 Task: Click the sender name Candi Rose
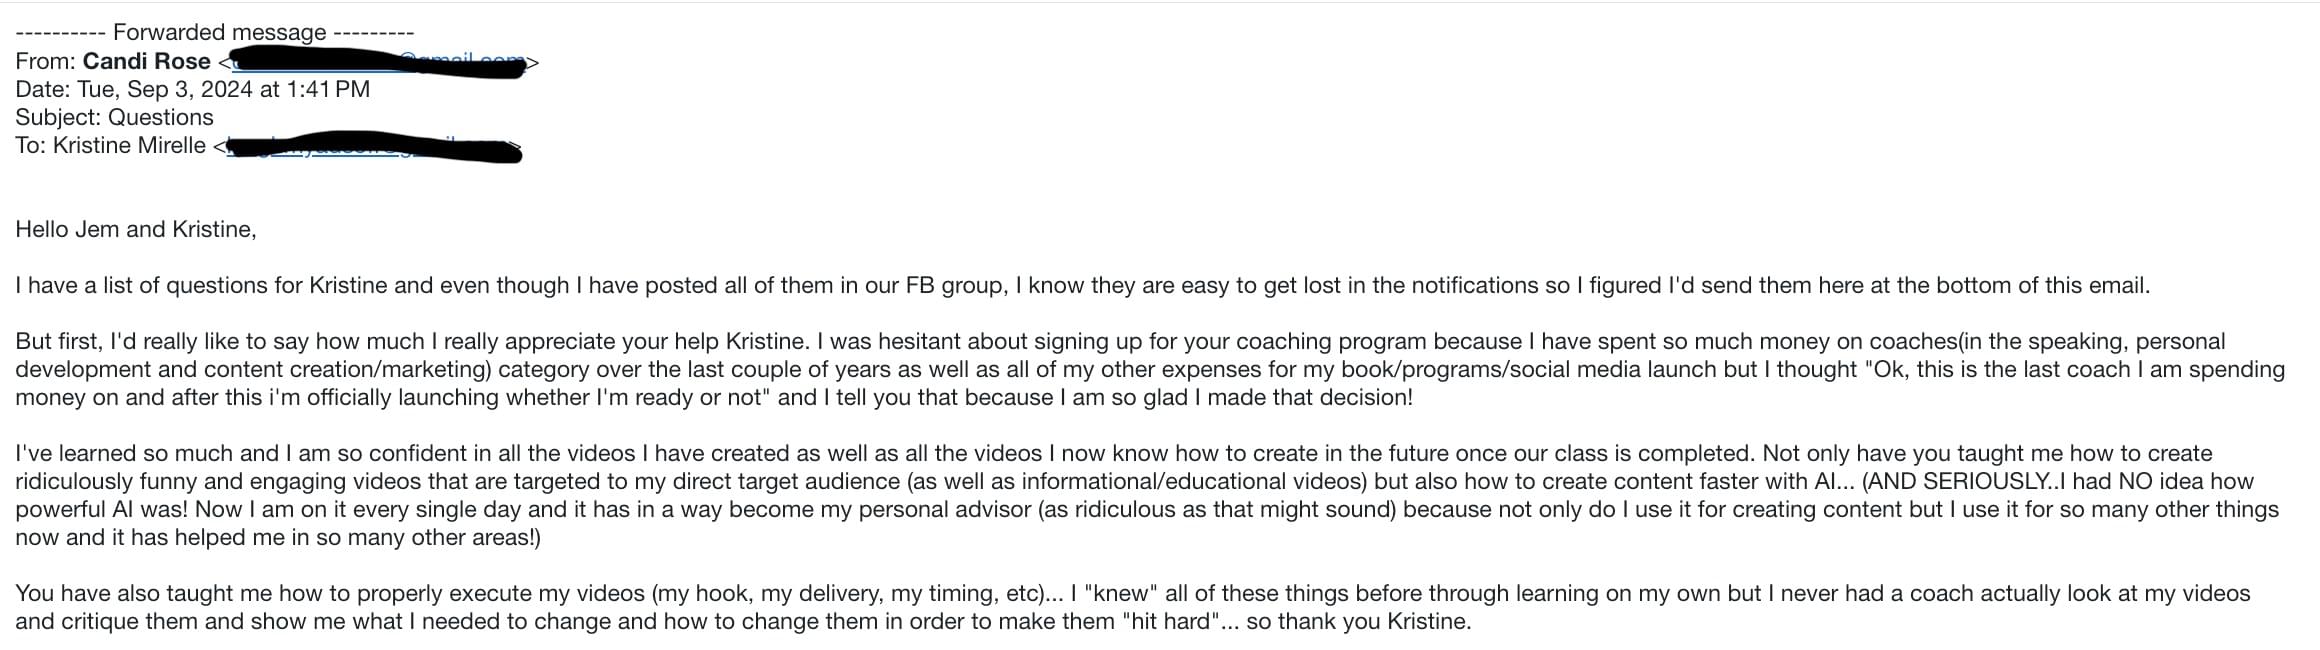pyautogui.click(x=146, y=61)
